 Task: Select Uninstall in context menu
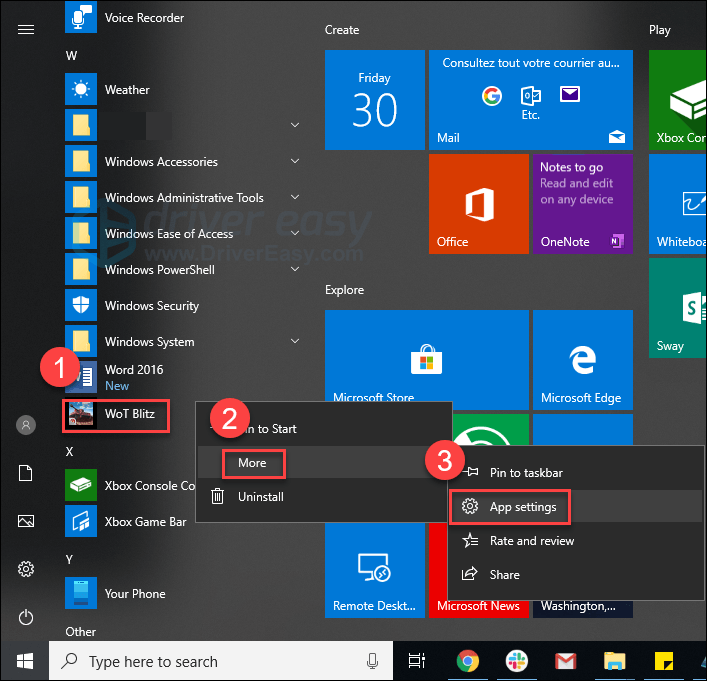[x=324, y=497]
